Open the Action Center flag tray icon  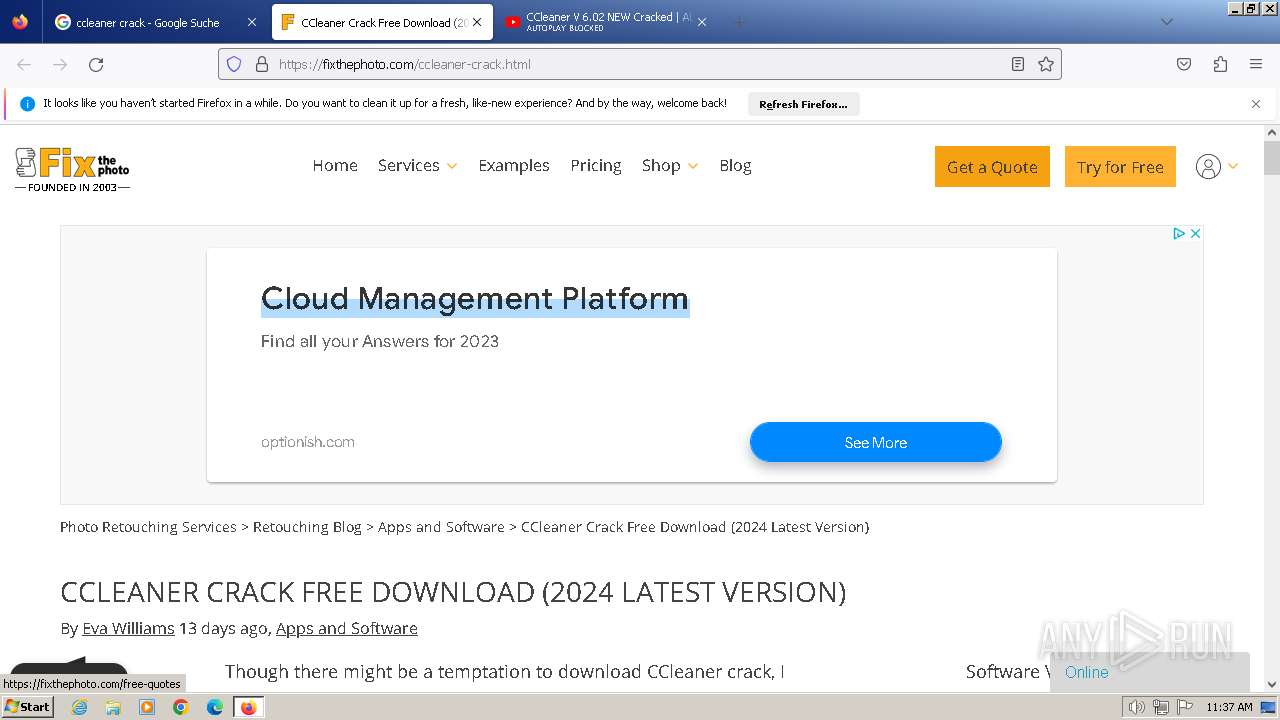tap(1185, 707)
